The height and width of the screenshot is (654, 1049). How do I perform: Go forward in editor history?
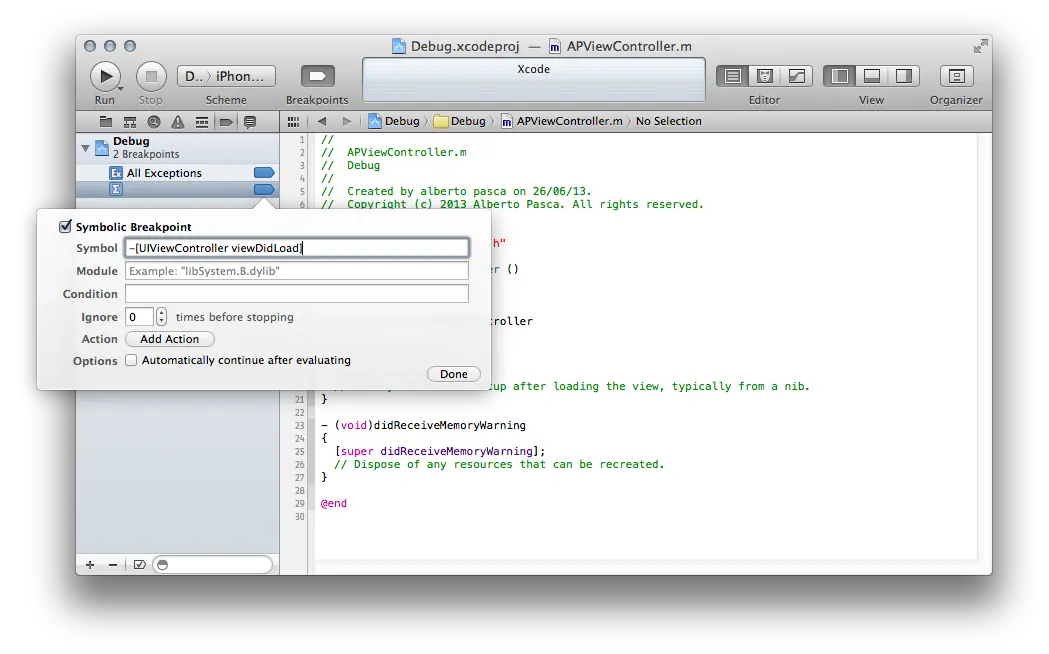click(x=347, y=121)
